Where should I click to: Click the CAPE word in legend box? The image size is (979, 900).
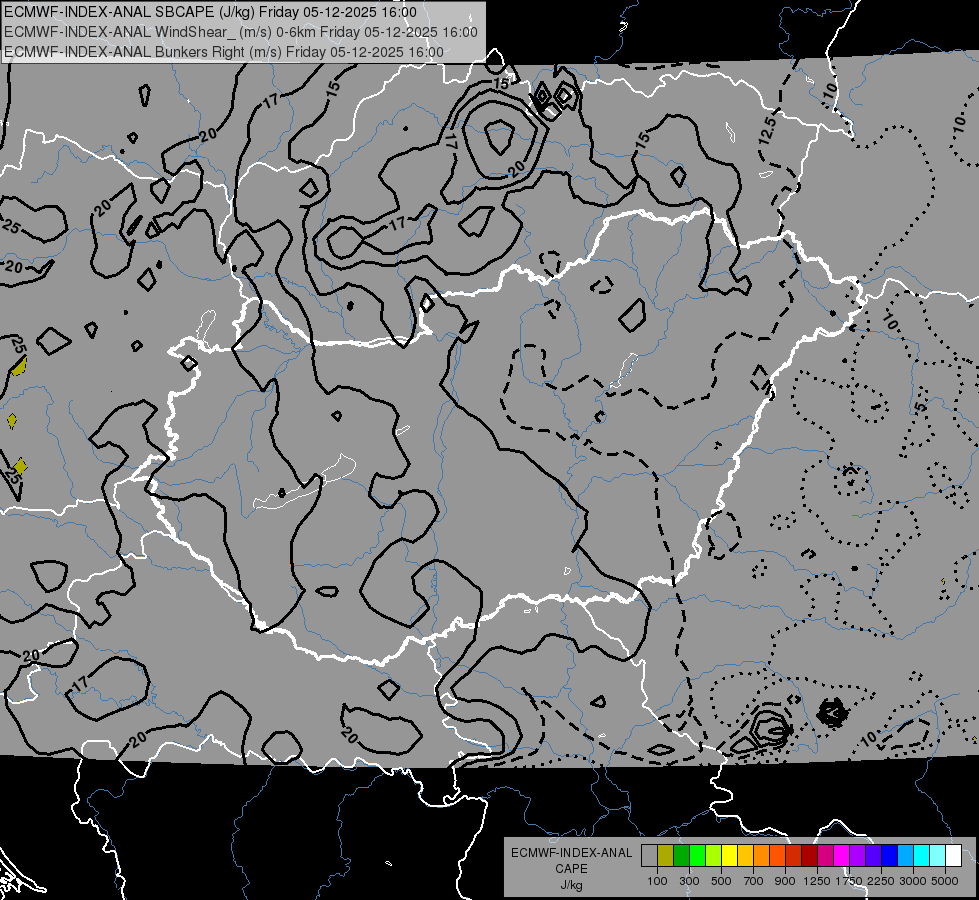click(x=571, y=869)
